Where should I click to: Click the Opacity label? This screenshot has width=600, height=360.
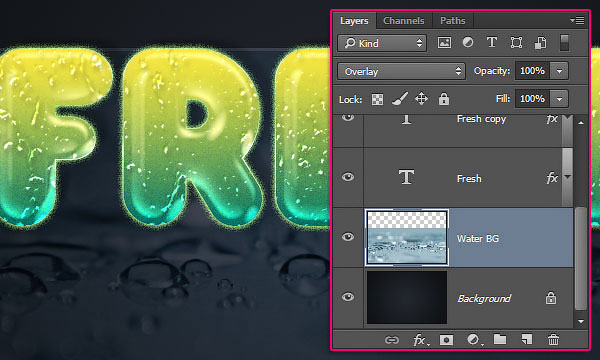492,71
